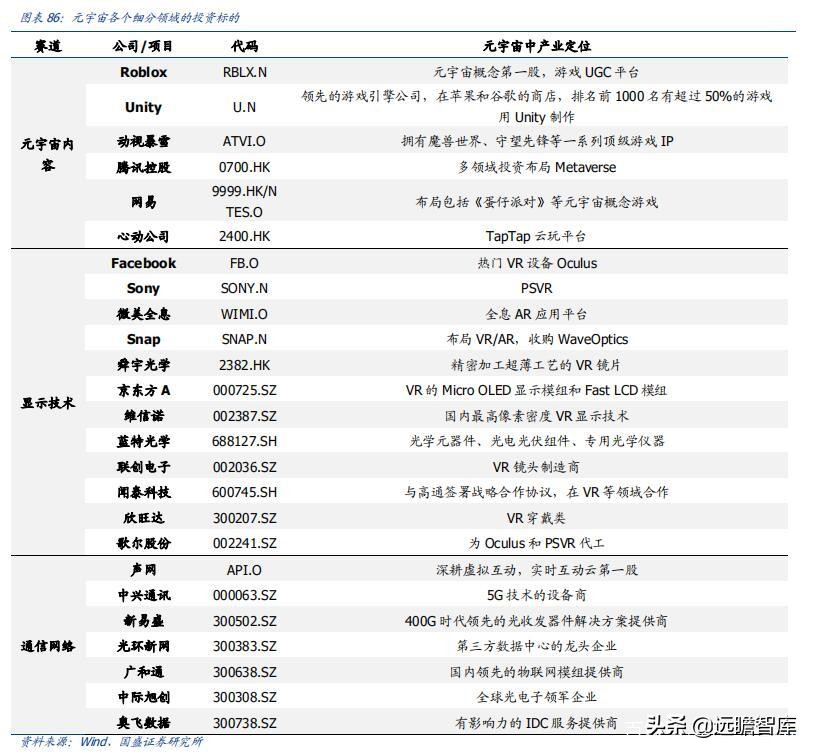Screen dimensions: 815x755
Task: Click the 688127.SH code cell
Action: [x=244, y=442]
